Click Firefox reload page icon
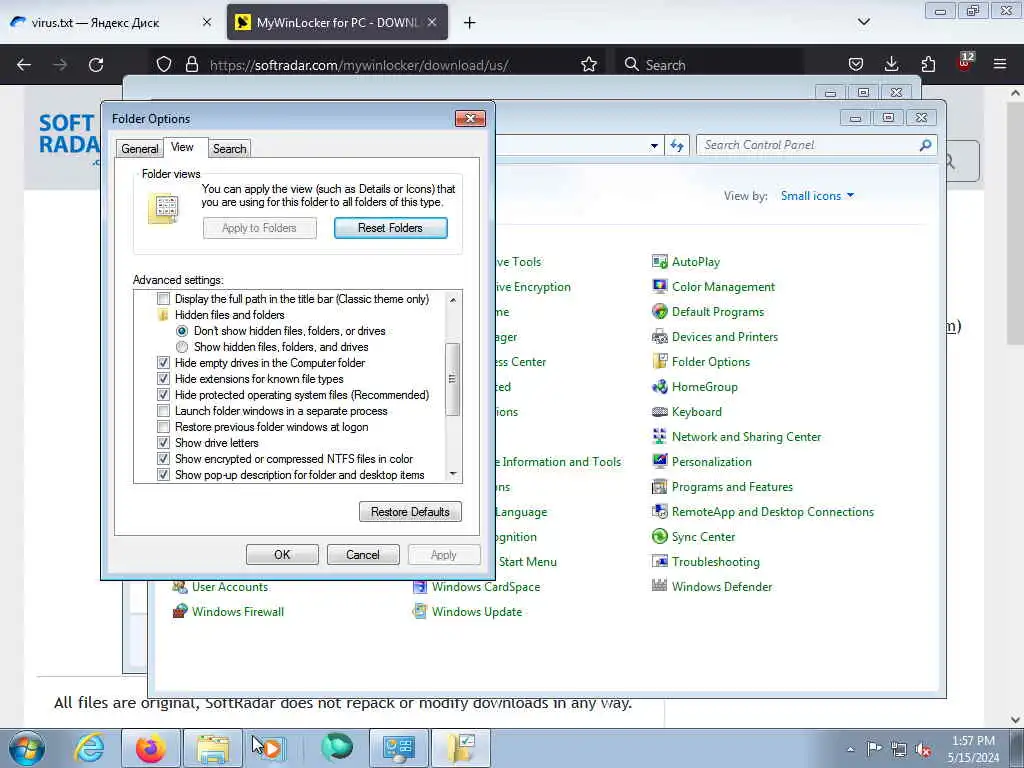The image size is (1024, 768). coord(96,65)
